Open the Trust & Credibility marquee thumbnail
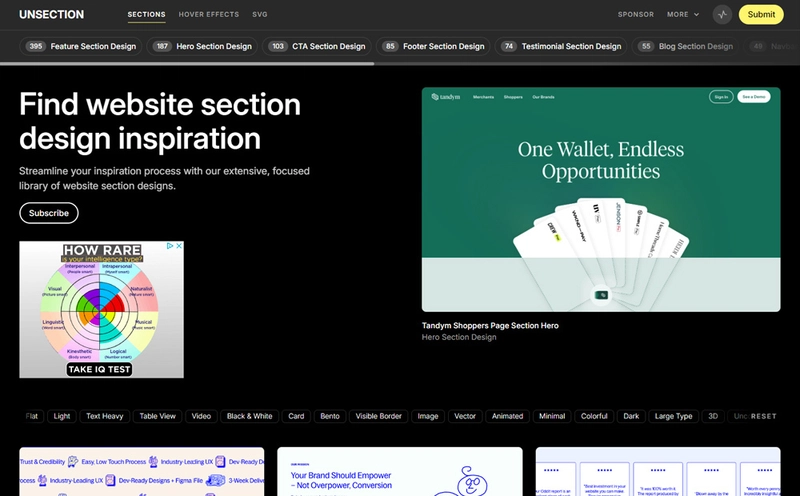Screen dimensions: 800x496 pos(142,472)
